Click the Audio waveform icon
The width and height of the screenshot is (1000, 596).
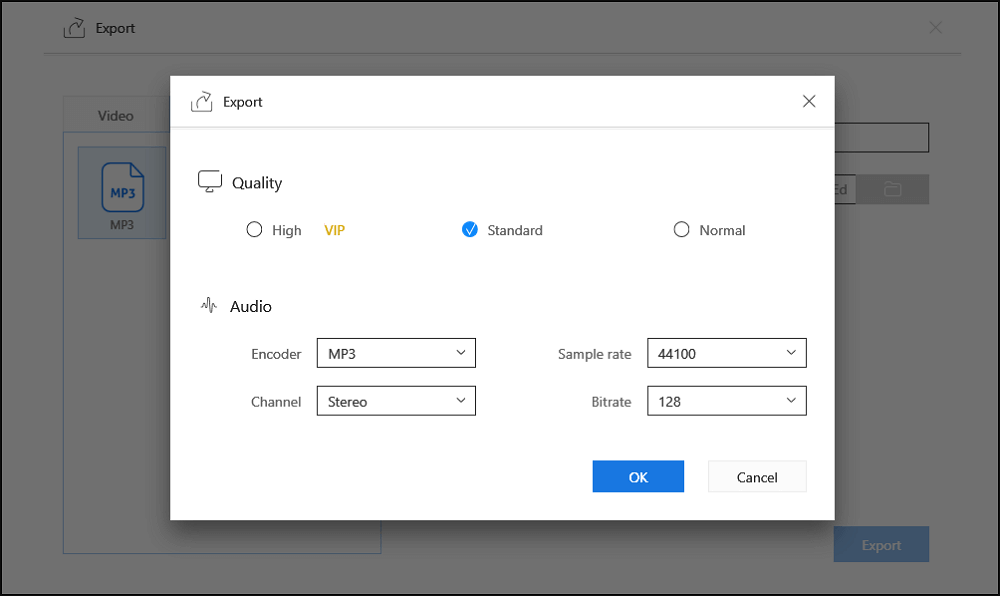coord(209,306)
